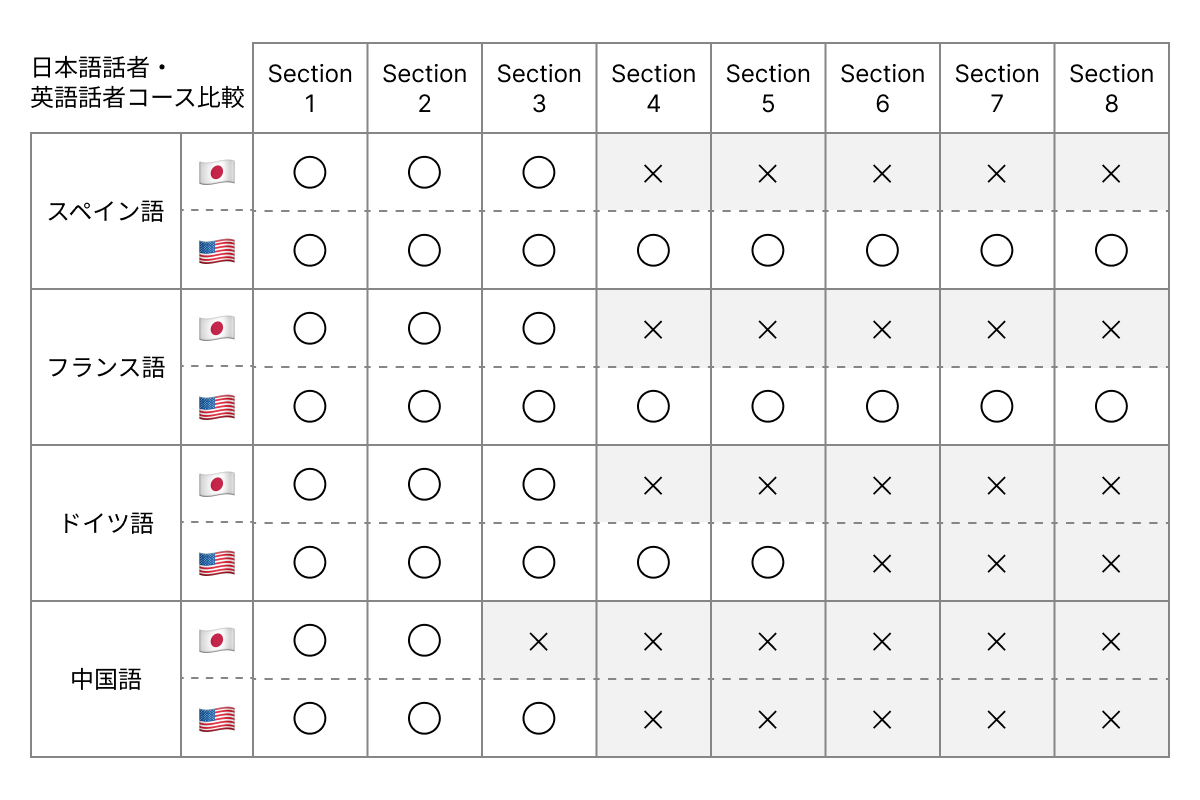Viewport: 1200px width, 800px height.
Task: Click the Japan flag in the フランス語 row
Action: click(217, 329)
